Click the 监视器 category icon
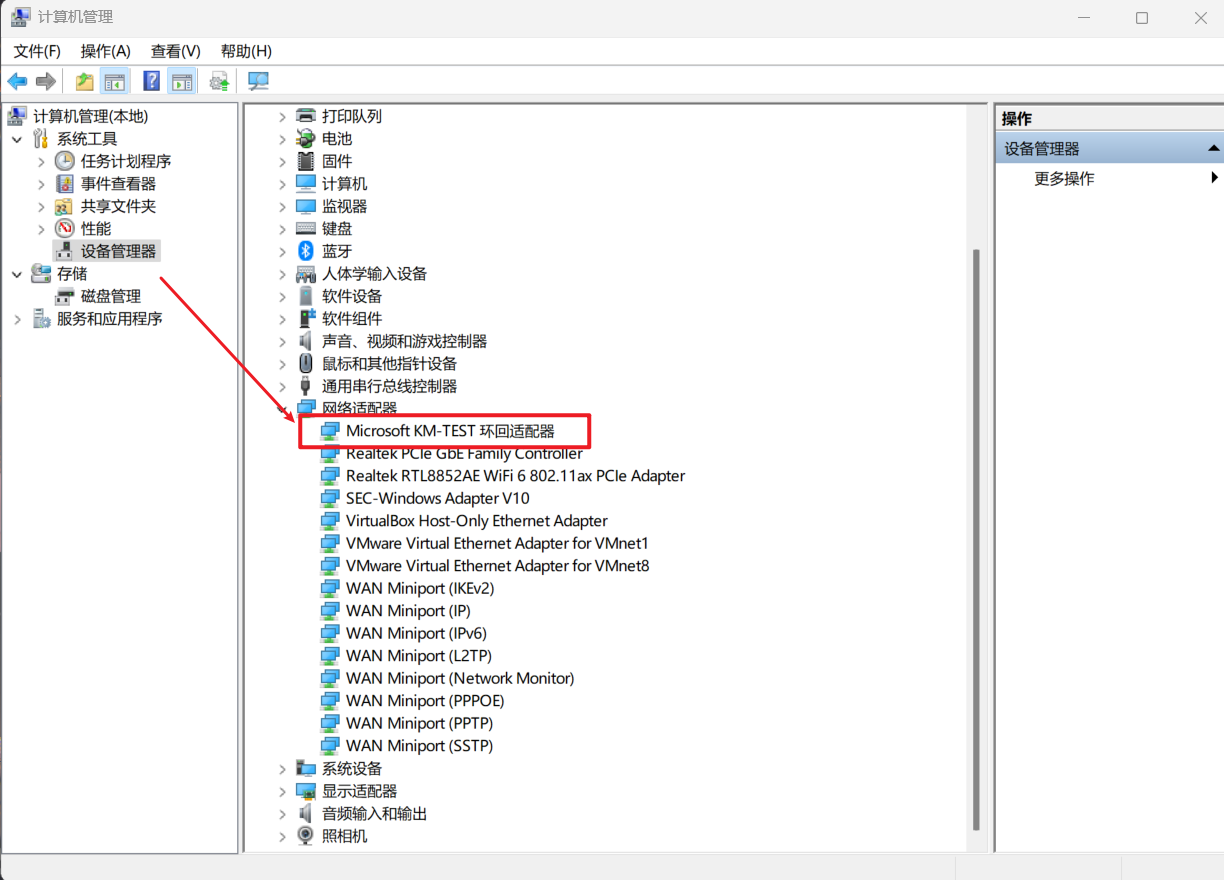 point(306,206)
